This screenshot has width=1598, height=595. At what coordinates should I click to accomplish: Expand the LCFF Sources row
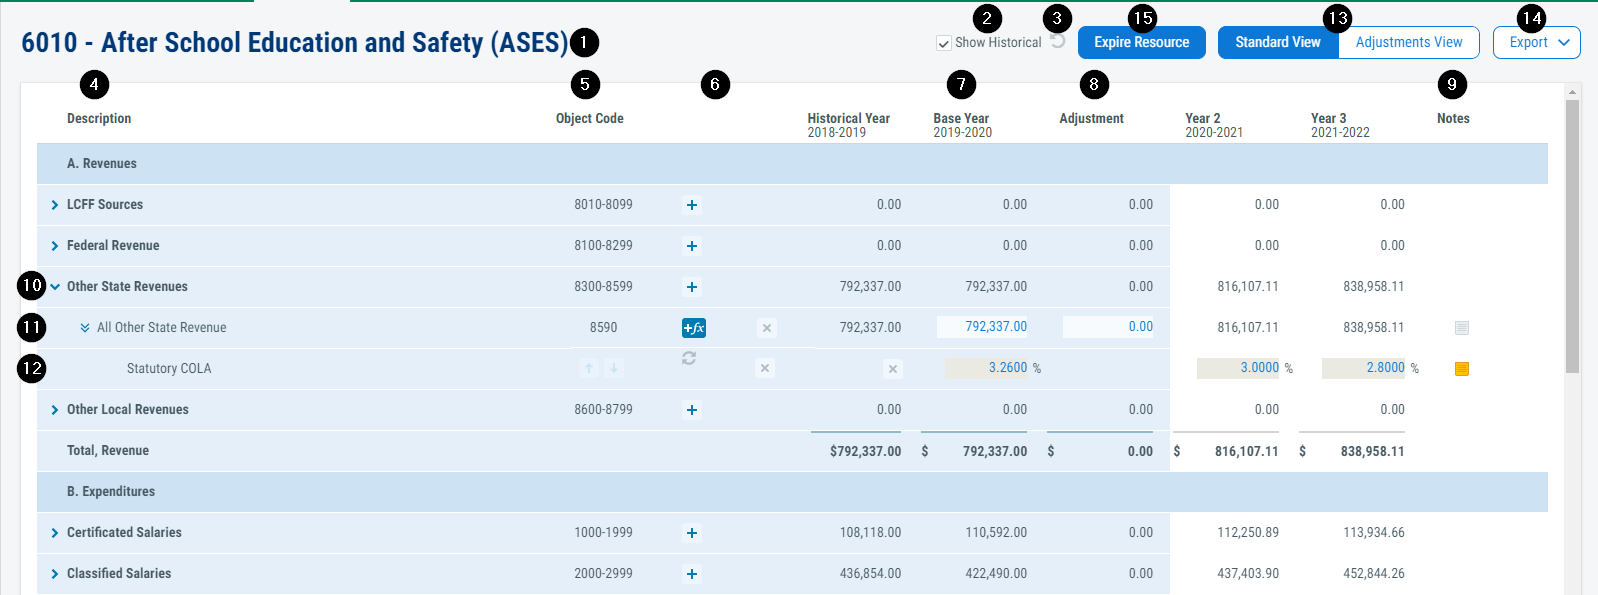pos(55,205)
